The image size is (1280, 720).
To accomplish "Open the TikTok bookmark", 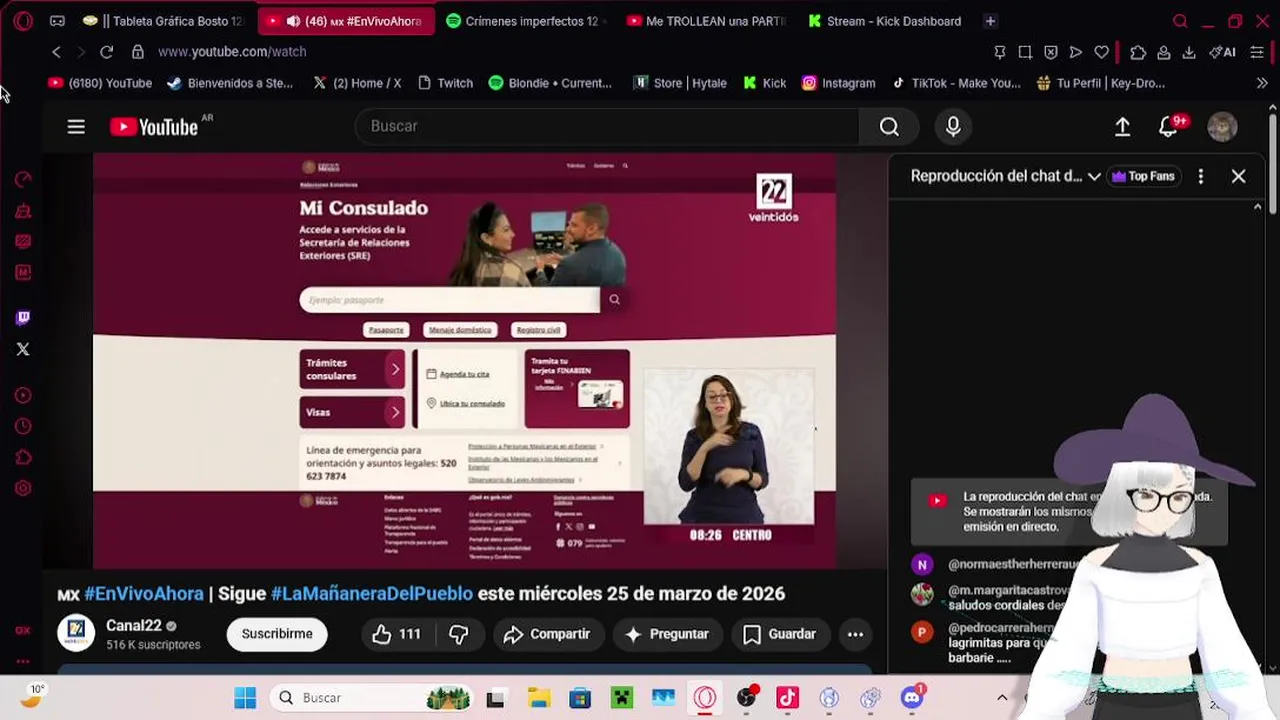I will pyautogui.click(x=957, y=83).
